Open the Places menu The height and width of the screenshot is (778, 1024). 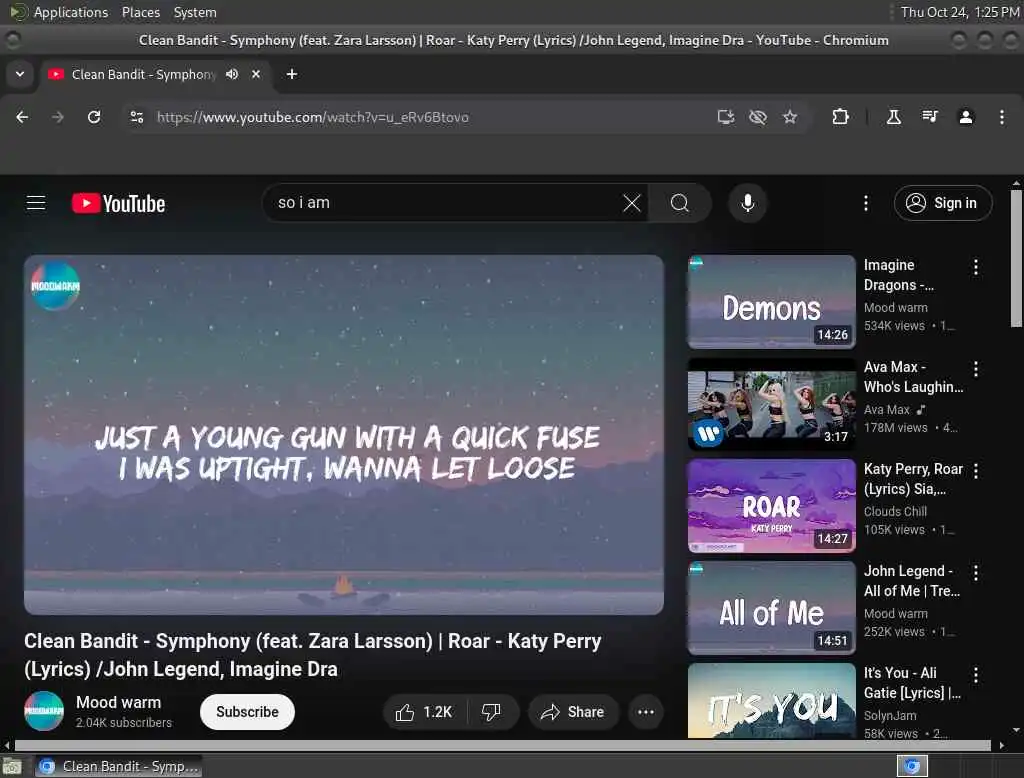(141, 12)
